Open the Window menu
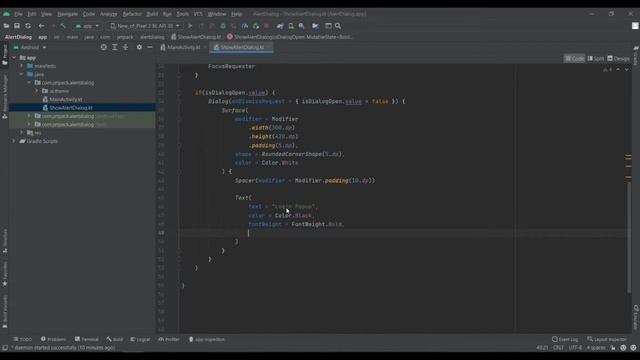The width and height of the screenshot is (640, 360). (x=217, y=14)
